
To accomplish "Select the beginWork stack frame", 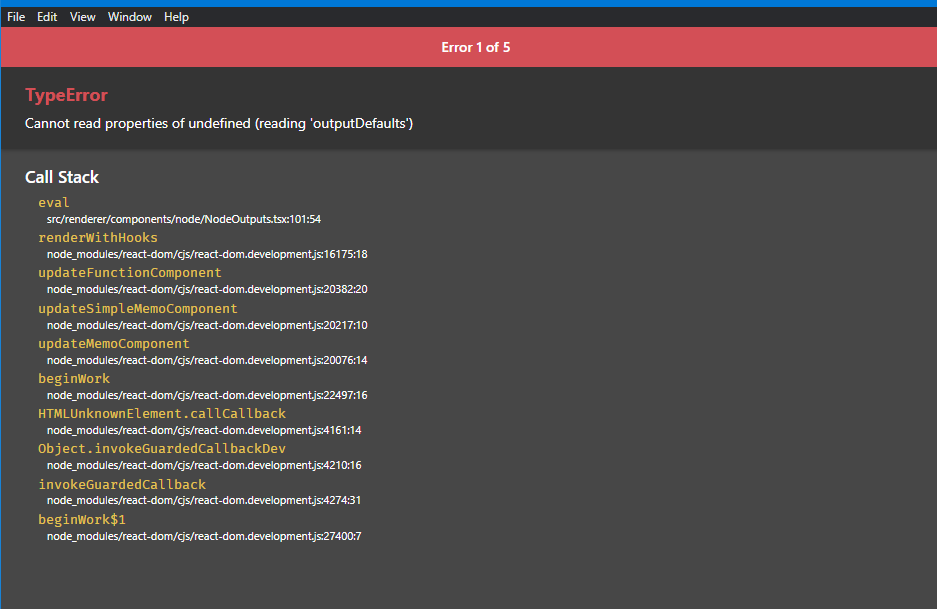I will [73, 378].
